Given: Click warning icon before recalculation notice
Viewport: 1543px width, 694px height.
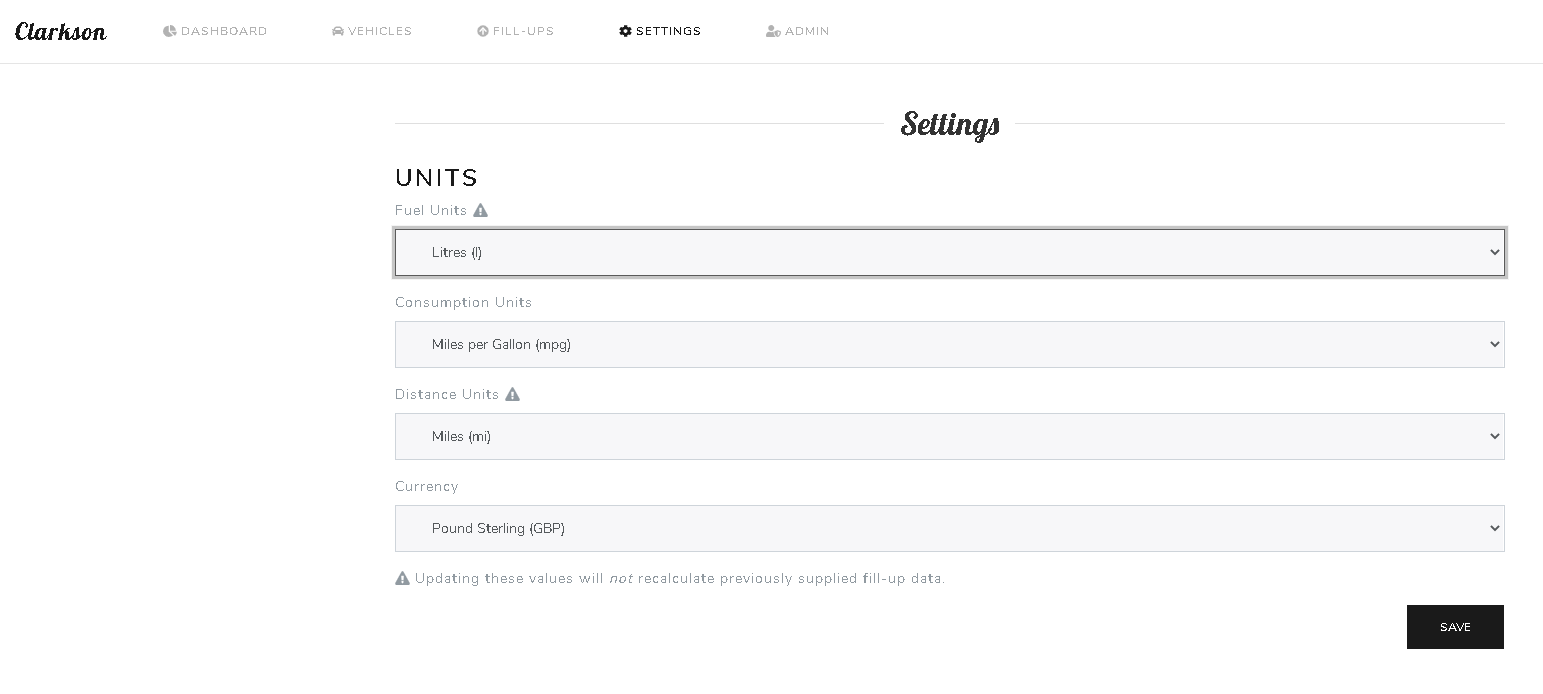Looking at the screenshot, I should pos(403,578).
